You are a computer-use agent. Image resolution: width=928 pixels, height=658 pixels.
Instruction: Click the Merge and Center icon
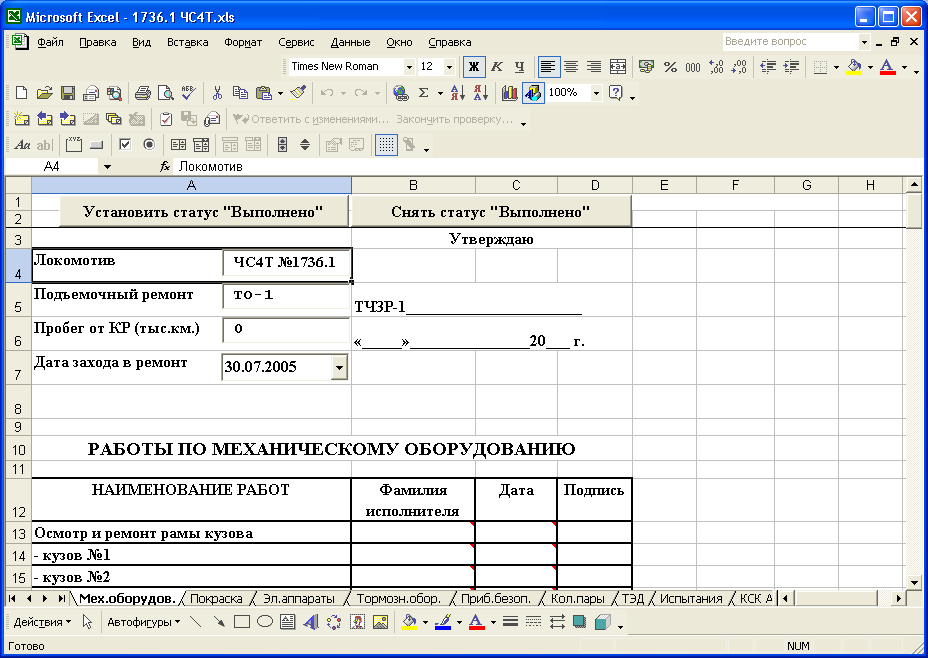(x=617, y=66)
